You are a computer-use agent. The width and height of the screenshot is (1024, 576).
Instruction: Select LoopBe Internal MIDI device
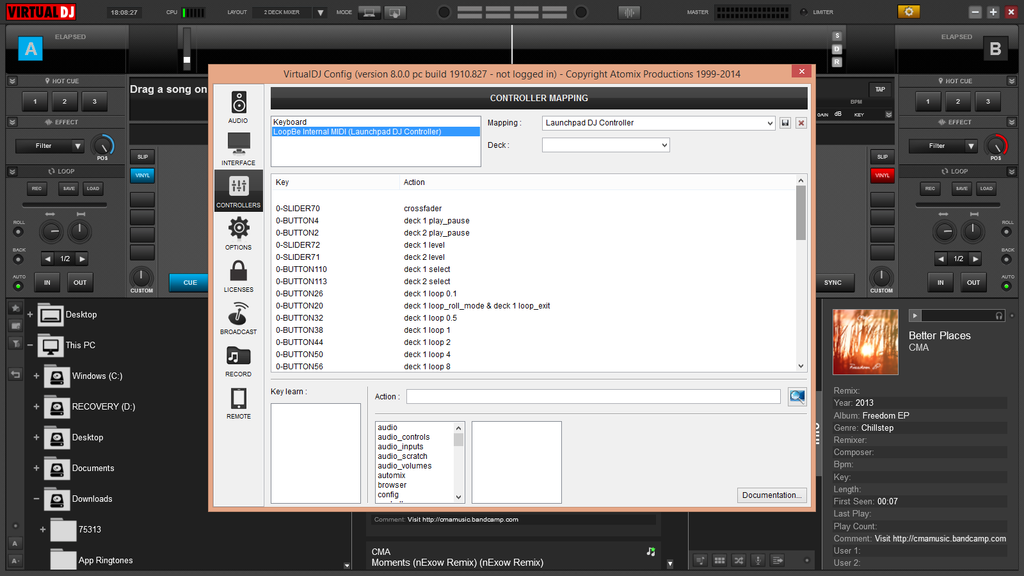(x=376, y=132)
